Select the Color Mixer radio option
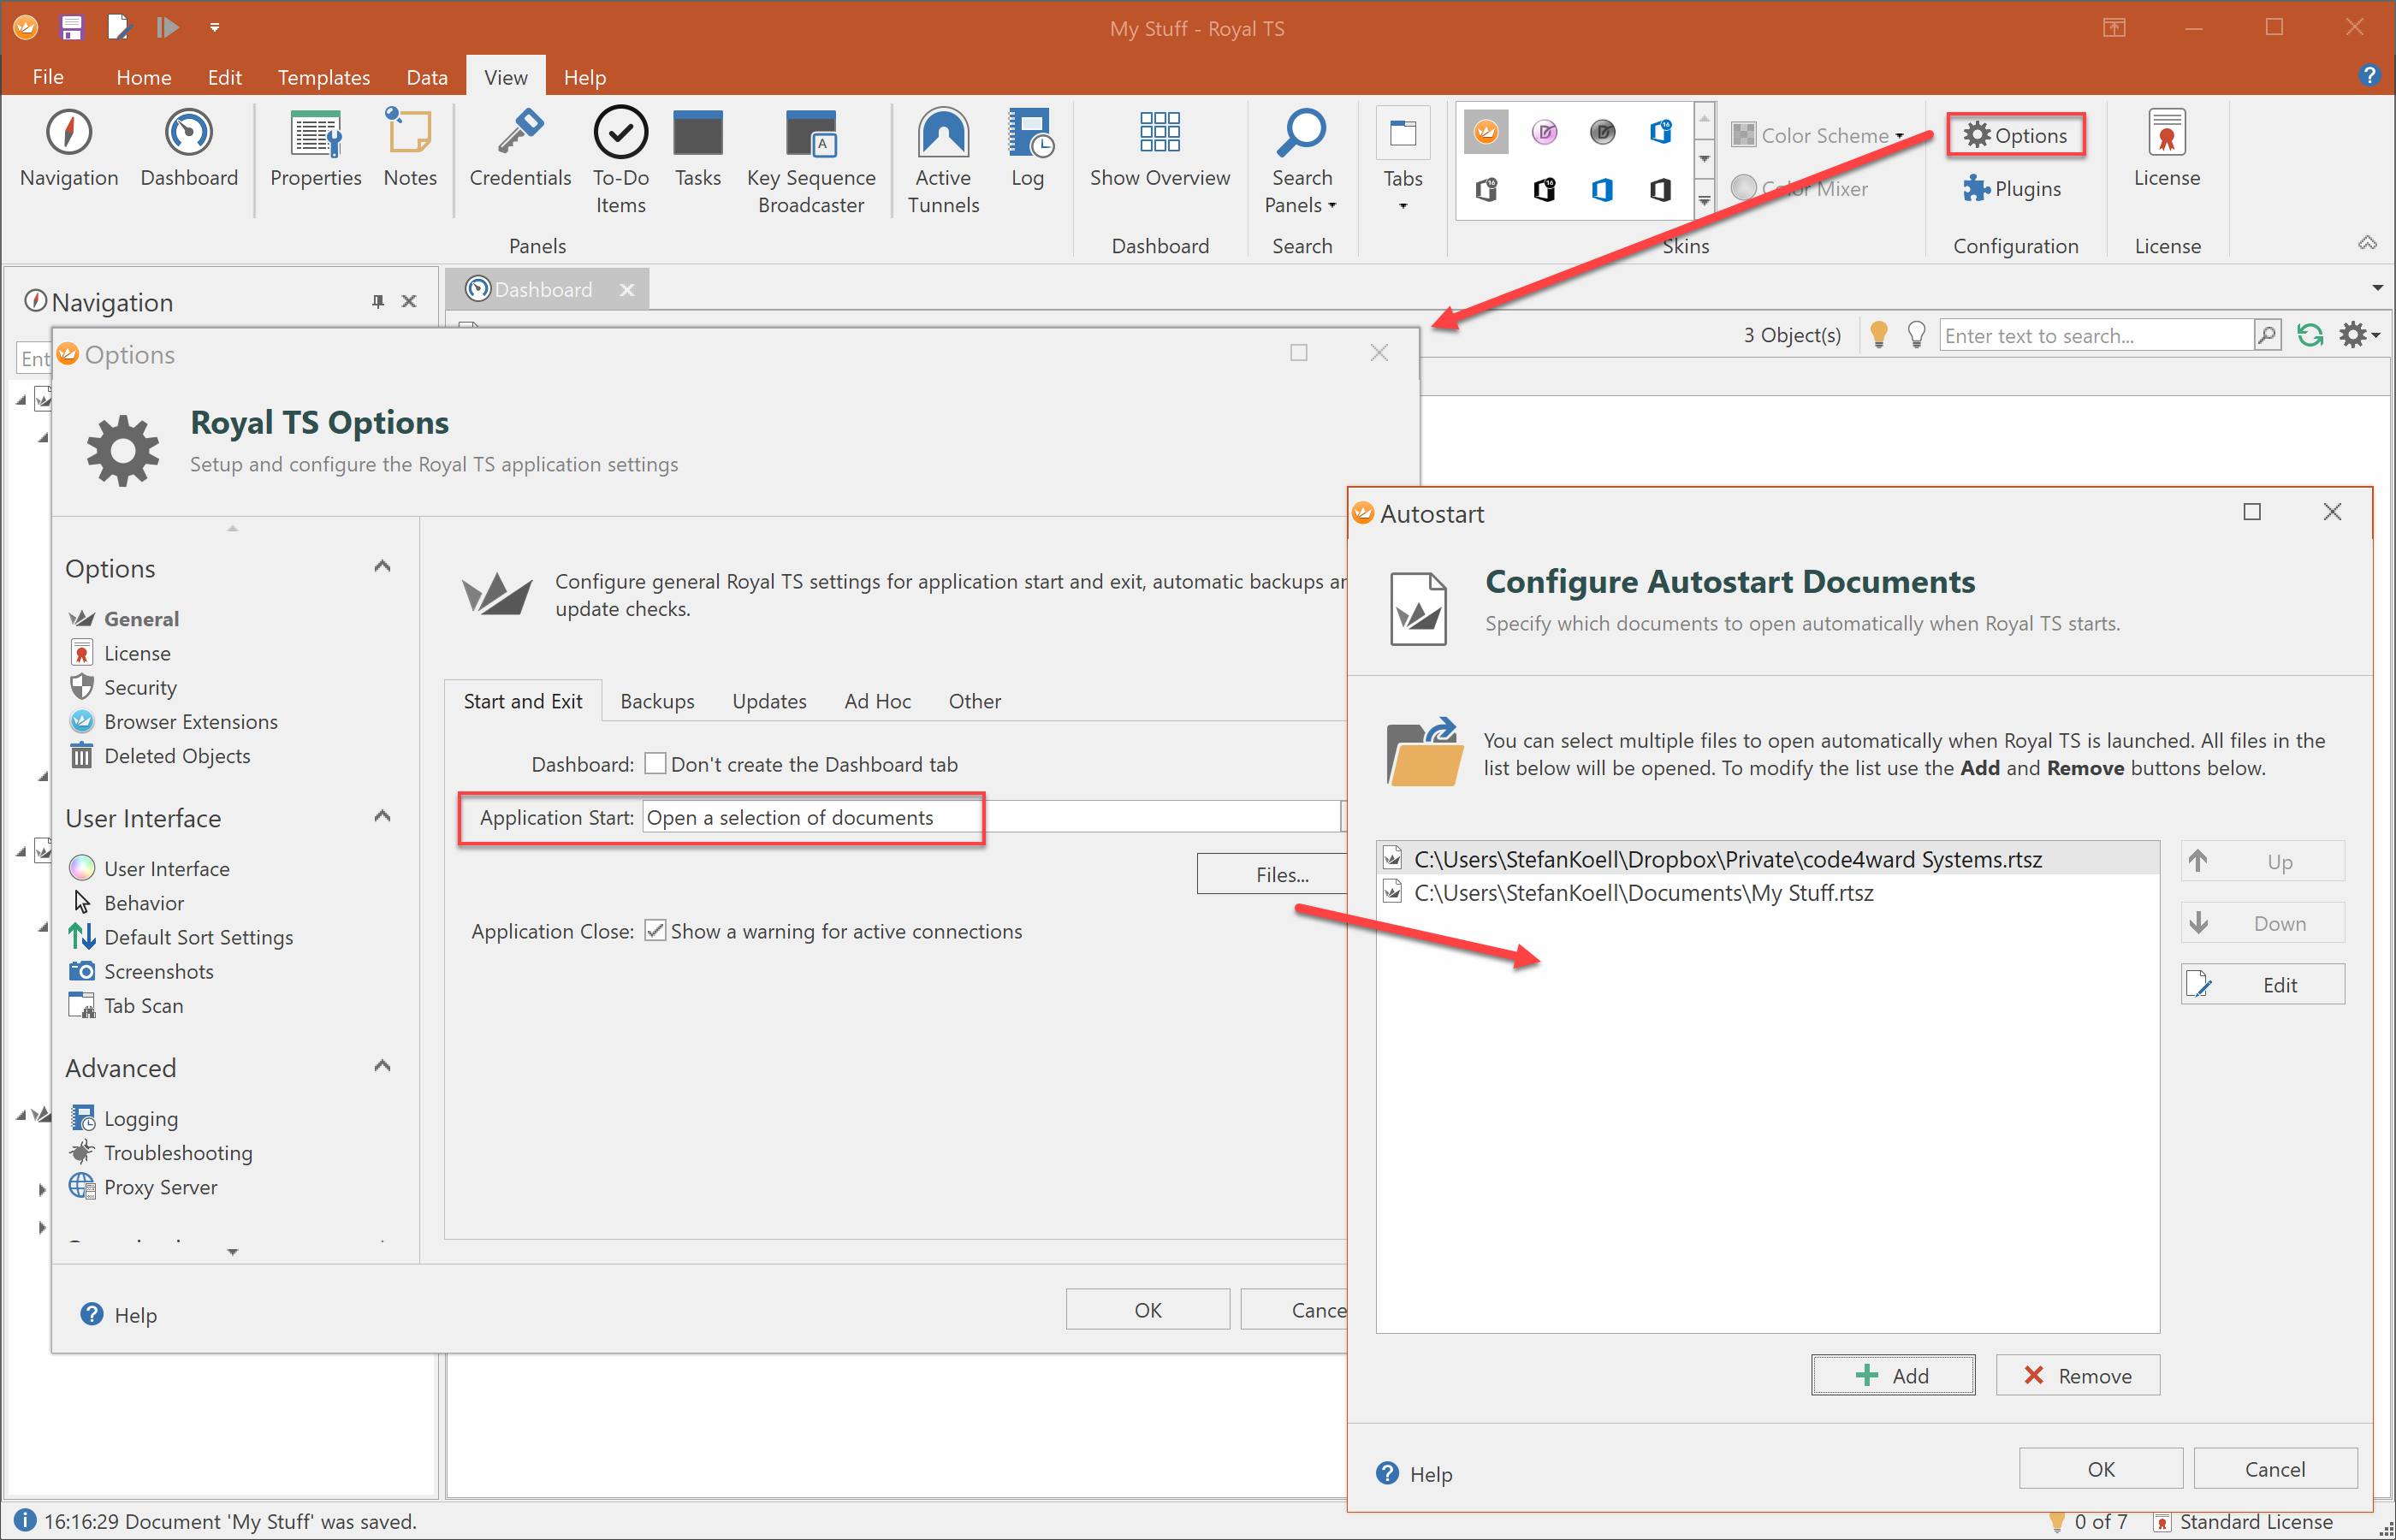The image size is (2396, 1540). (1744, 189)
